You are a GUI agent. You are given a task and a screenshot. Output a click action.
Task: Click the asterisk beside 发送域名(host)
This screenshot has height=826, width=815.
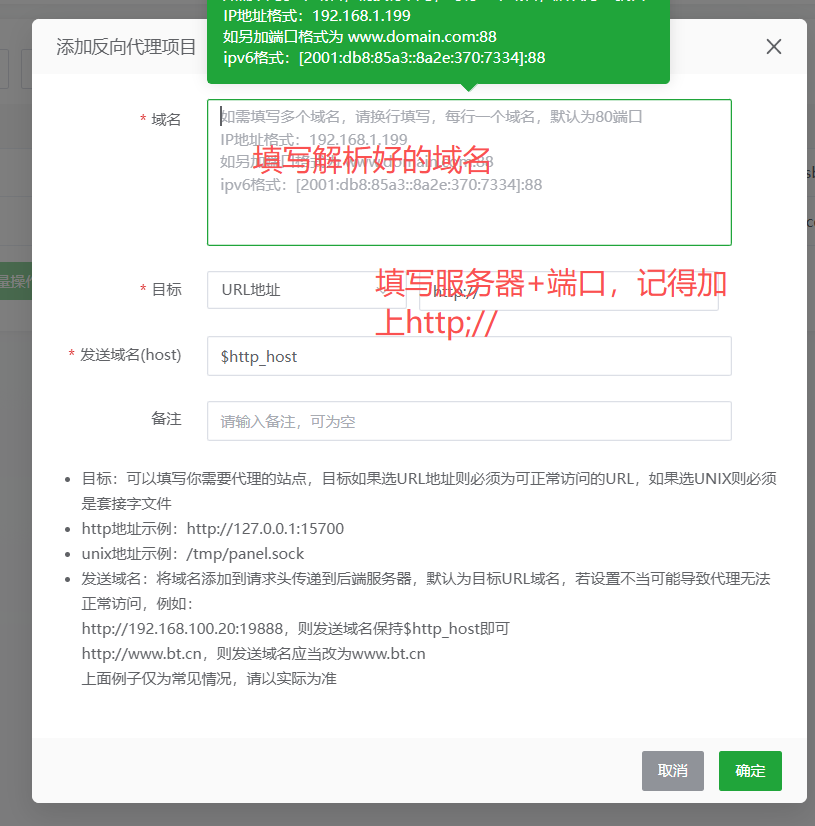click(x=71, y=354)
